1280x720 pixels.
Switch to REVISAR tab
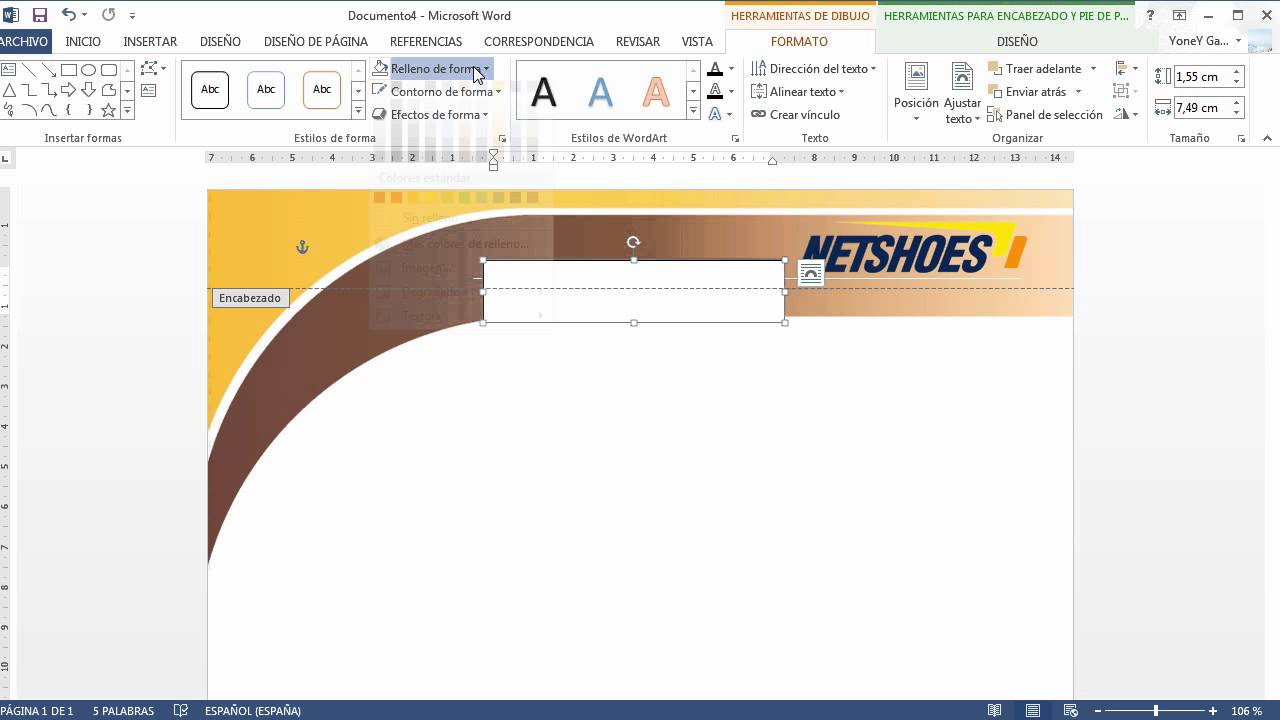(x=638, y=42)
